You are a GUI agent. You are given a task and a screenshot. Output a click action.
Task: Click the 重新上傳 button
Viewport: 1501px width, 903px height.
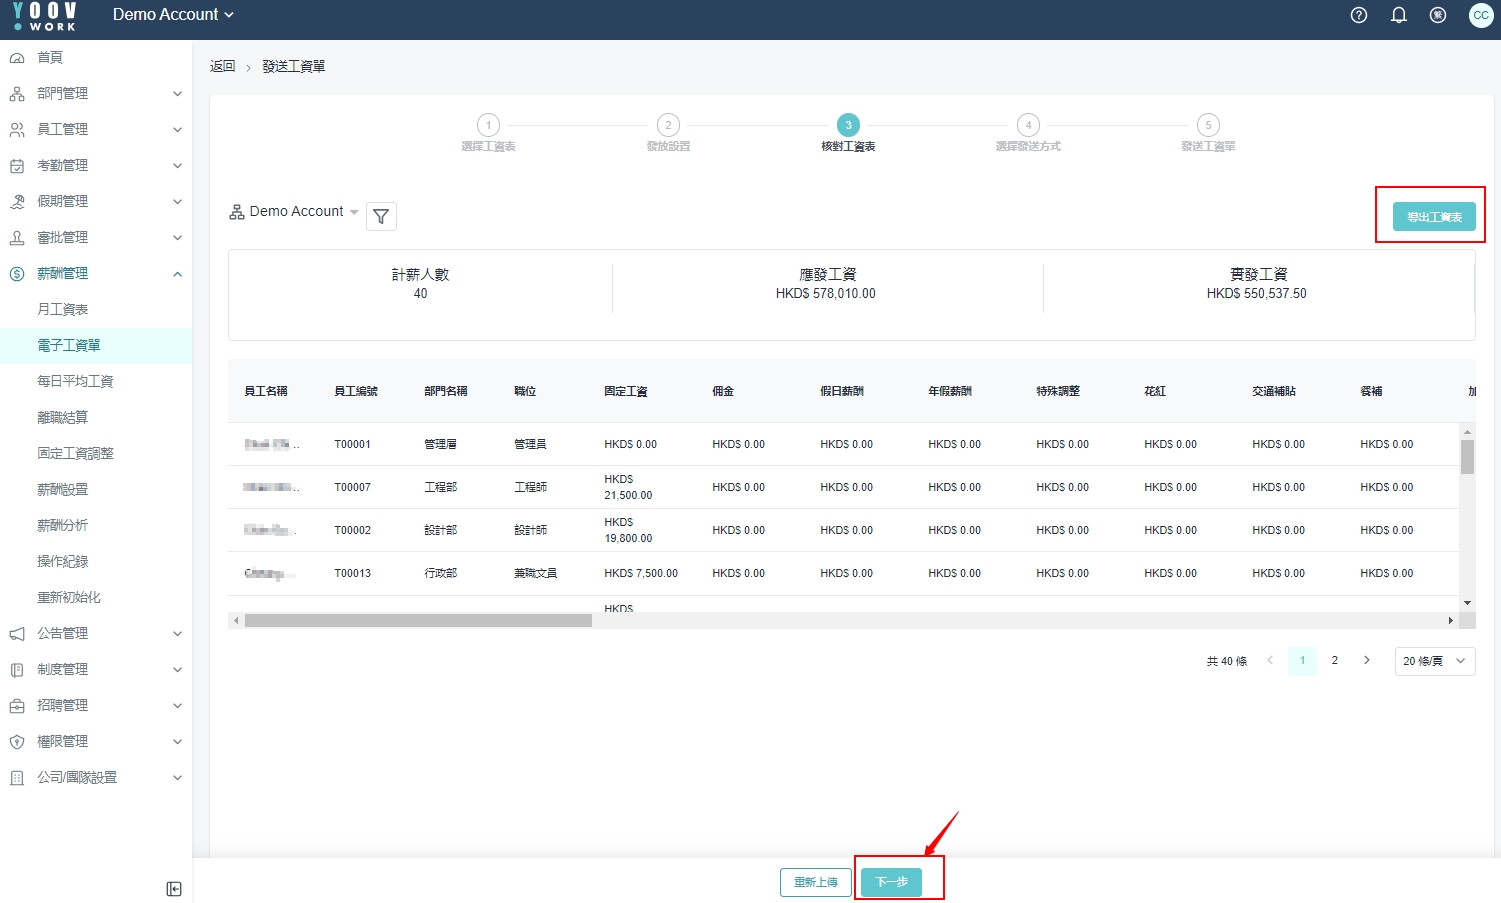[x=815, y=882]
